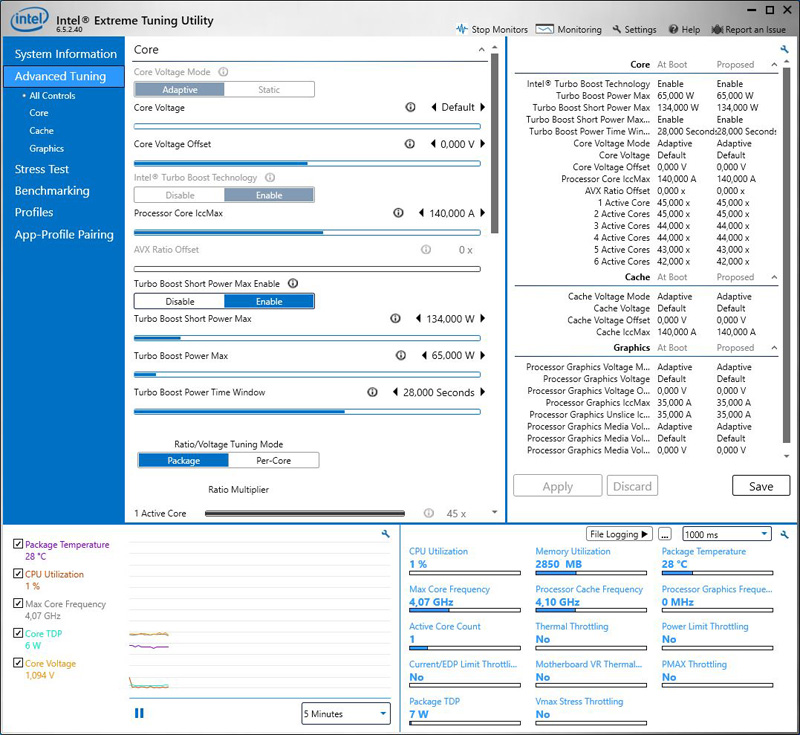The width and height of the screenshot is (800, 735).
Task: Disable Turbo Boost Short Power Max
Action: pos(180,301)
